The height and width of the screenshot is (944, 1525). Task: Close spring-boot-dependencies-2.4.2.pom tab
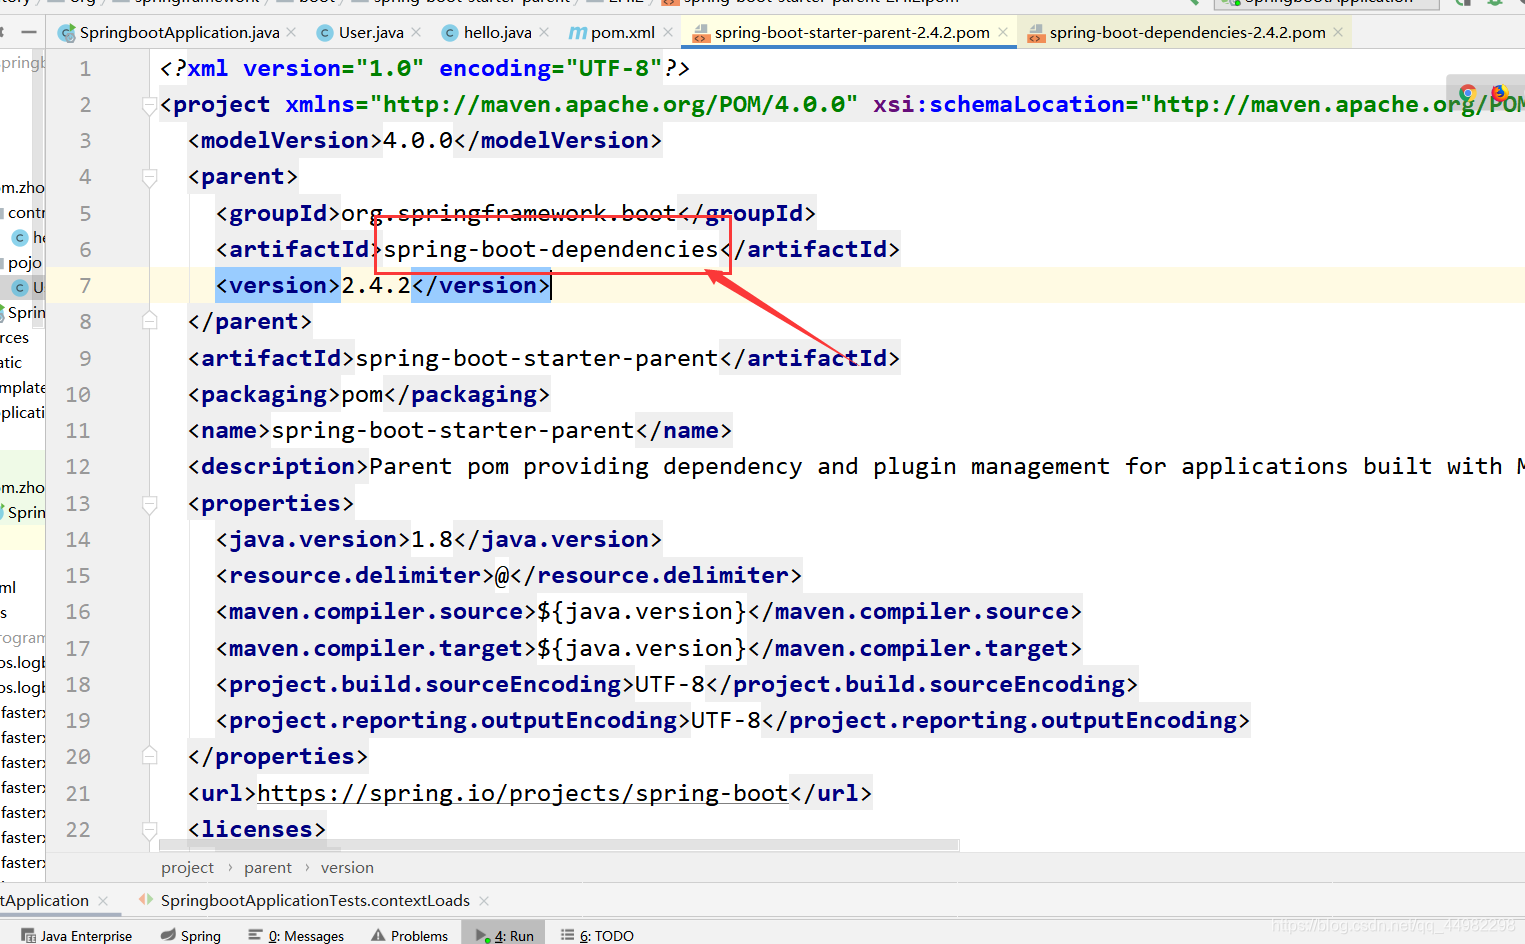point(1338,32)
